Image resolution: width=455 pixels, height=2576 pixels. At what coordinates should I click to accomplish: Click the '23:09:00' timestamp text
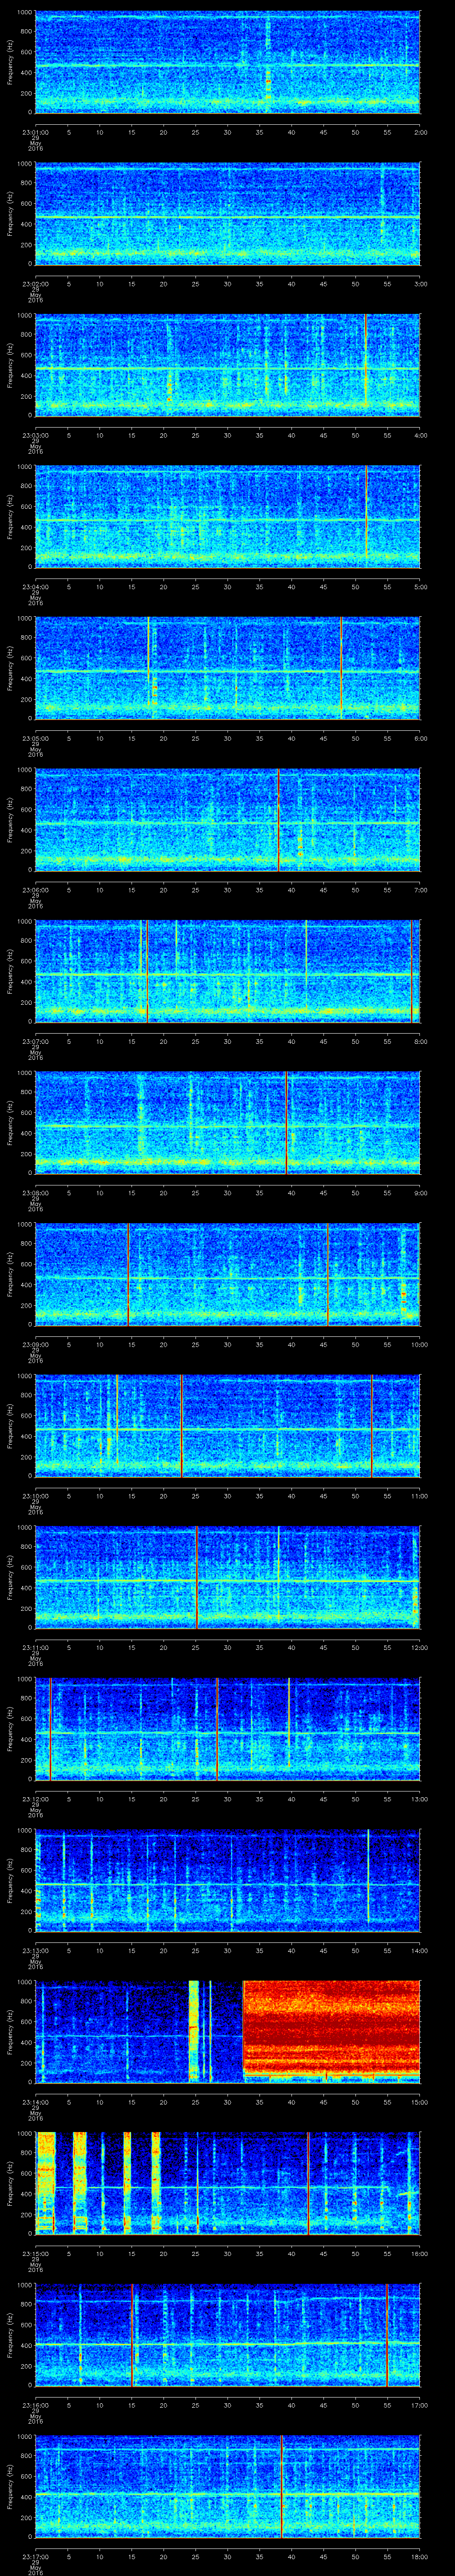point(35,1344)
